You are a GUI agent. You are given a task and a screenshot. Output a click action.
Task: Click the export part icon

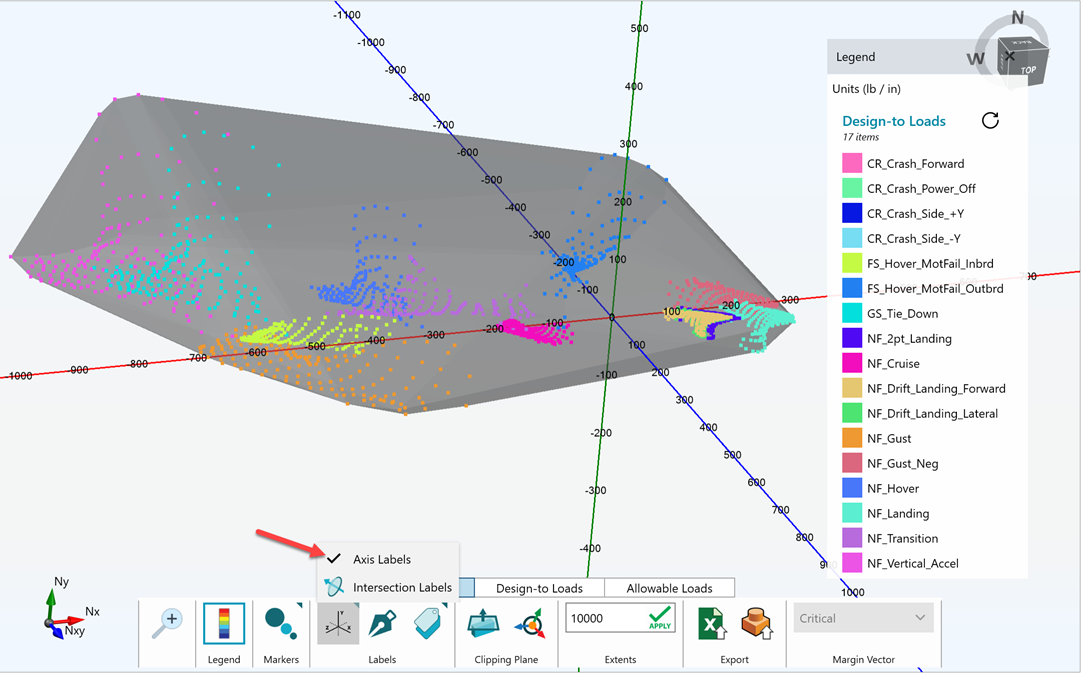755,623
